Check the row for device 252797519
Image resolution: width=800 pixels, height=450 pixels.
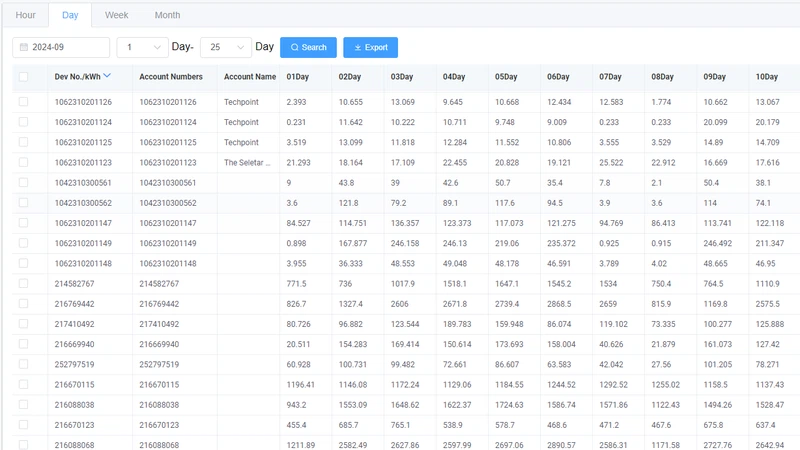[x=23, y=364]
